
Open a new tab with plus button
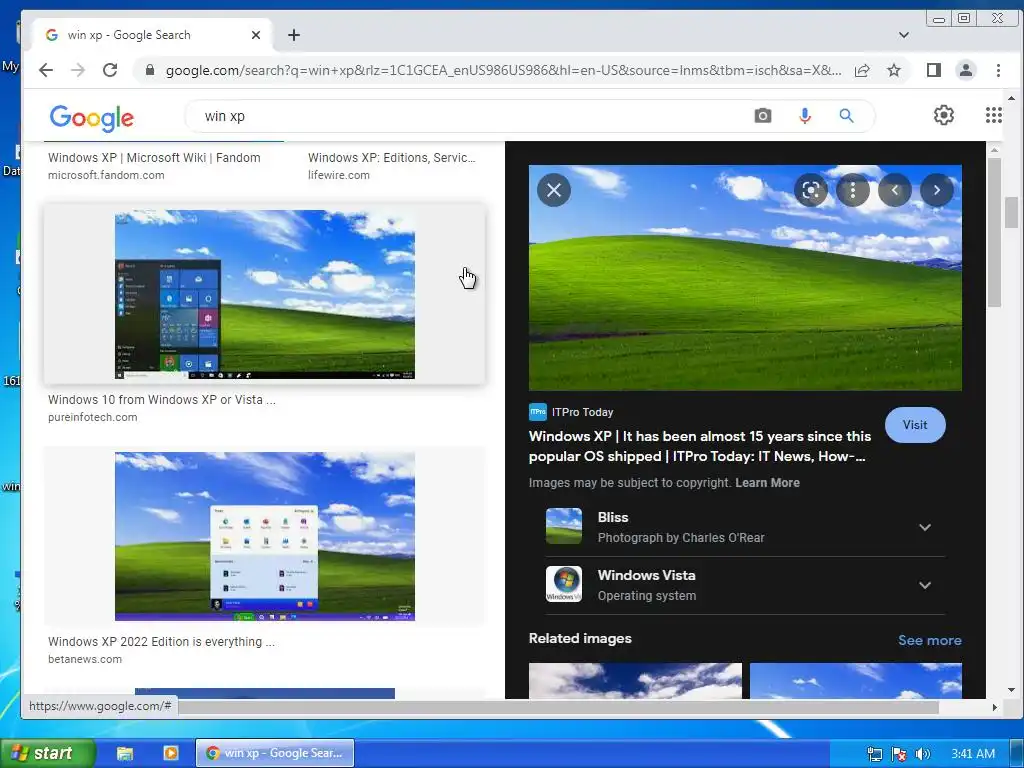(x=294, y=35)
